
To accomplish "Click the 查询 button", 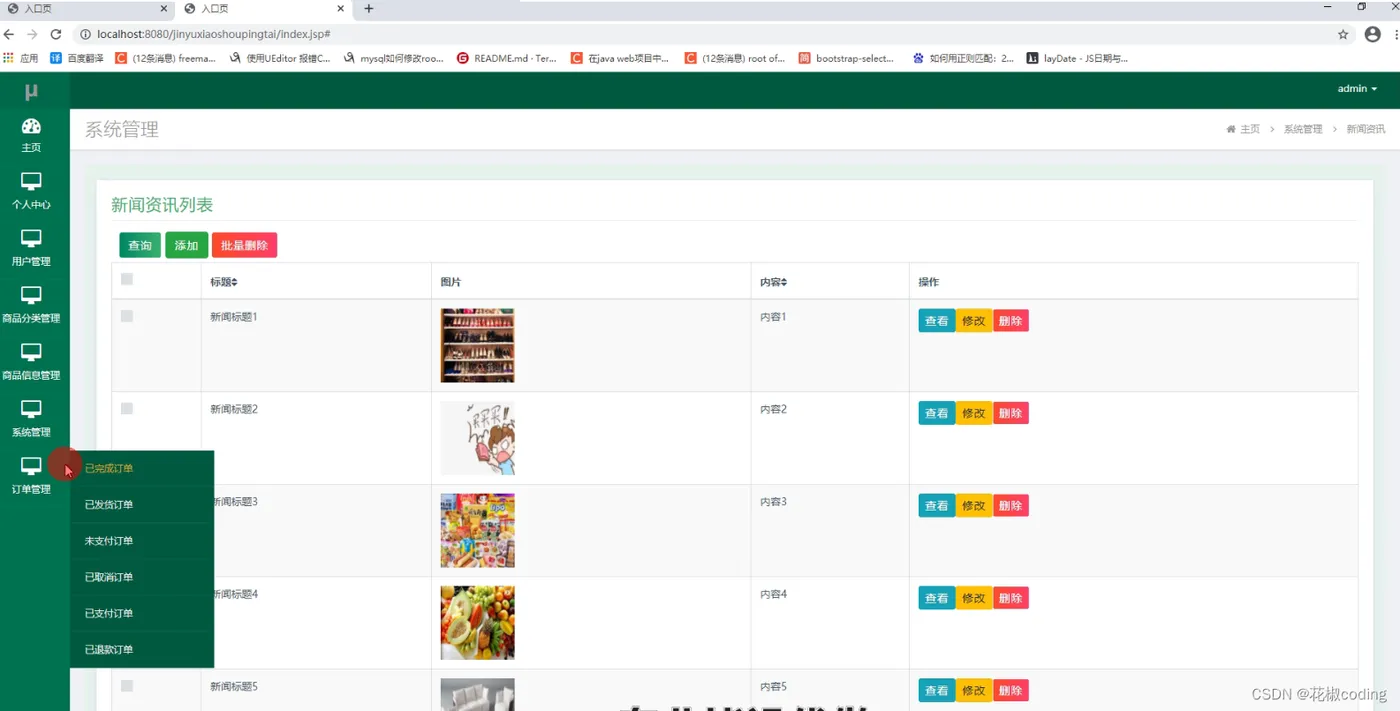I will point(140,245).
